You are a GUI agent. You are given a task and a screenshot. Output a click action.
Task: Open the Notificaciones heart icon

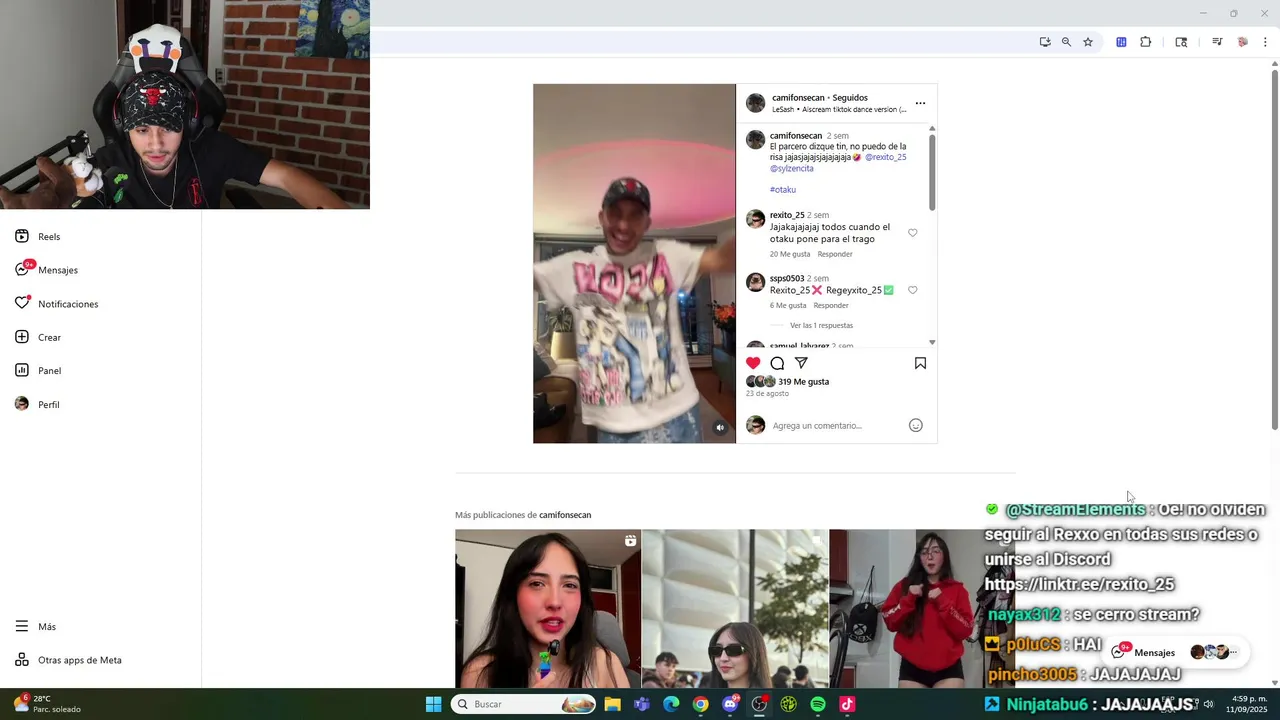[x=22, y=303]
